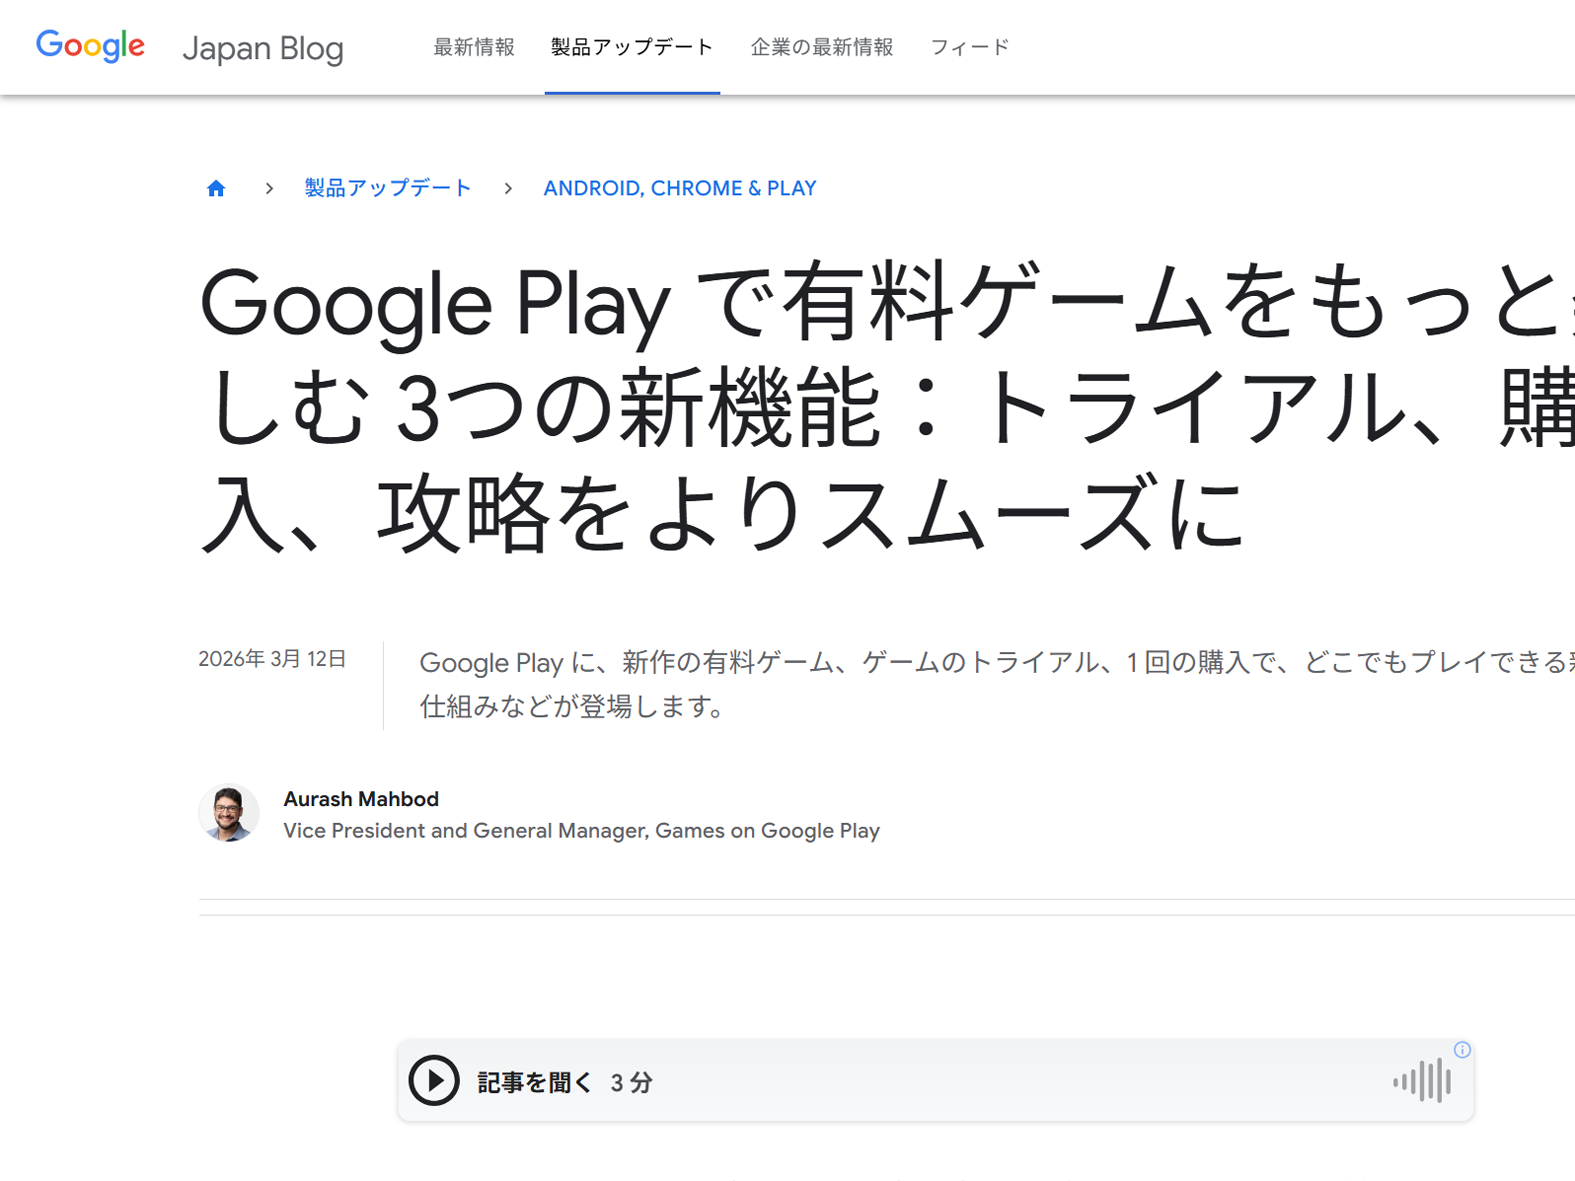Viewport: 1575px width, 1181px height.
Task: Click the author's profile photo
Action: coord(229,813)
